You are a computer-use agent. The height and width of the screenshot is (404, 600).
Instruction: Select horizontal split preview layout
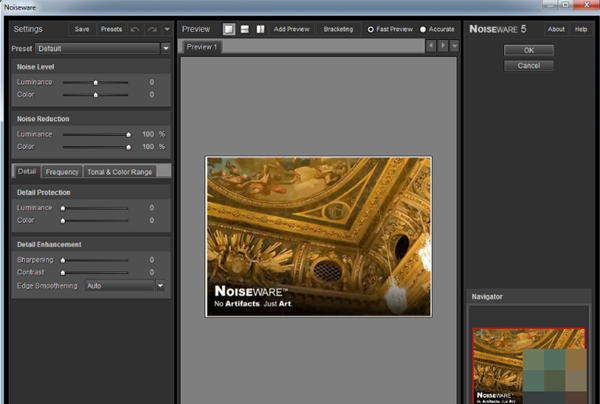pos(244,29)
